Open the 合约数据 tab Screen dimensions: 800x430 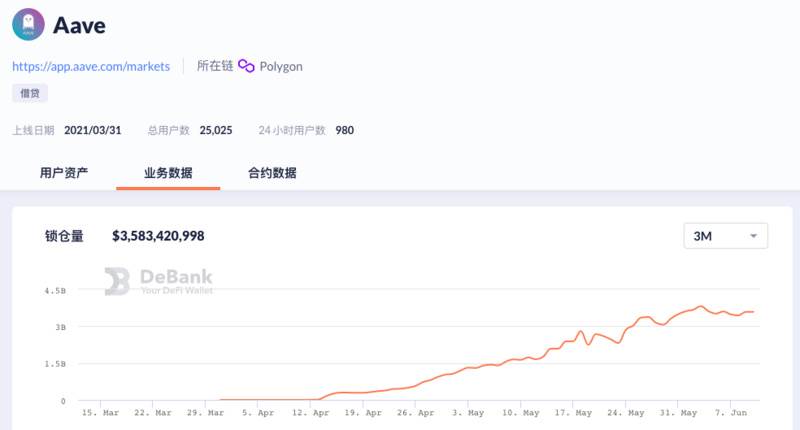pos(272,173)
